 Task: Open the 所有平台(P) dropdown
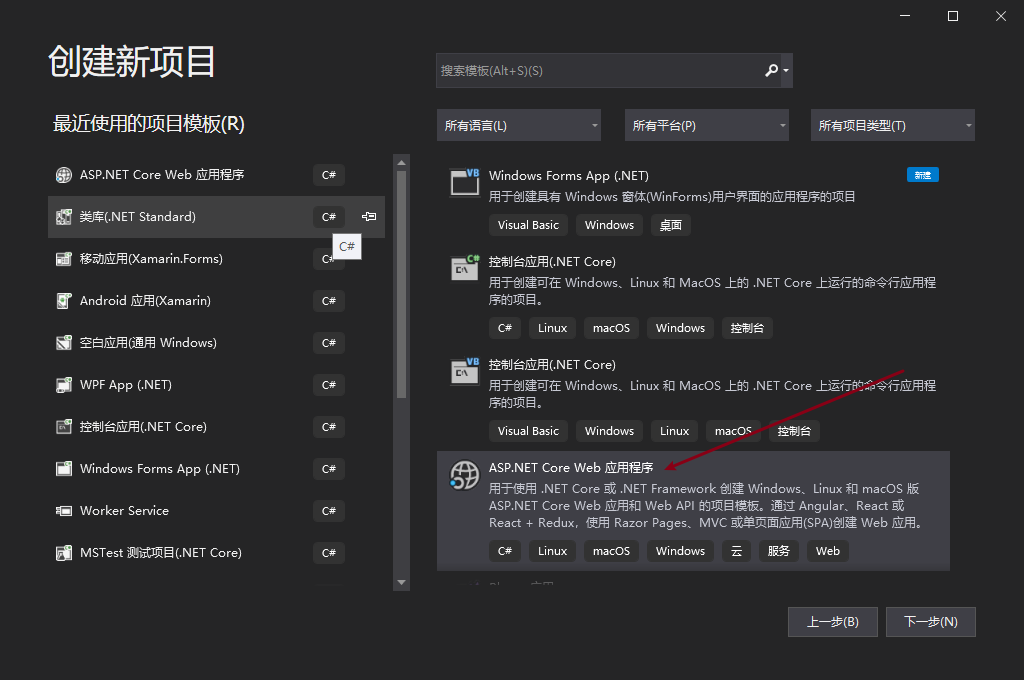click(x=706, y=125)
